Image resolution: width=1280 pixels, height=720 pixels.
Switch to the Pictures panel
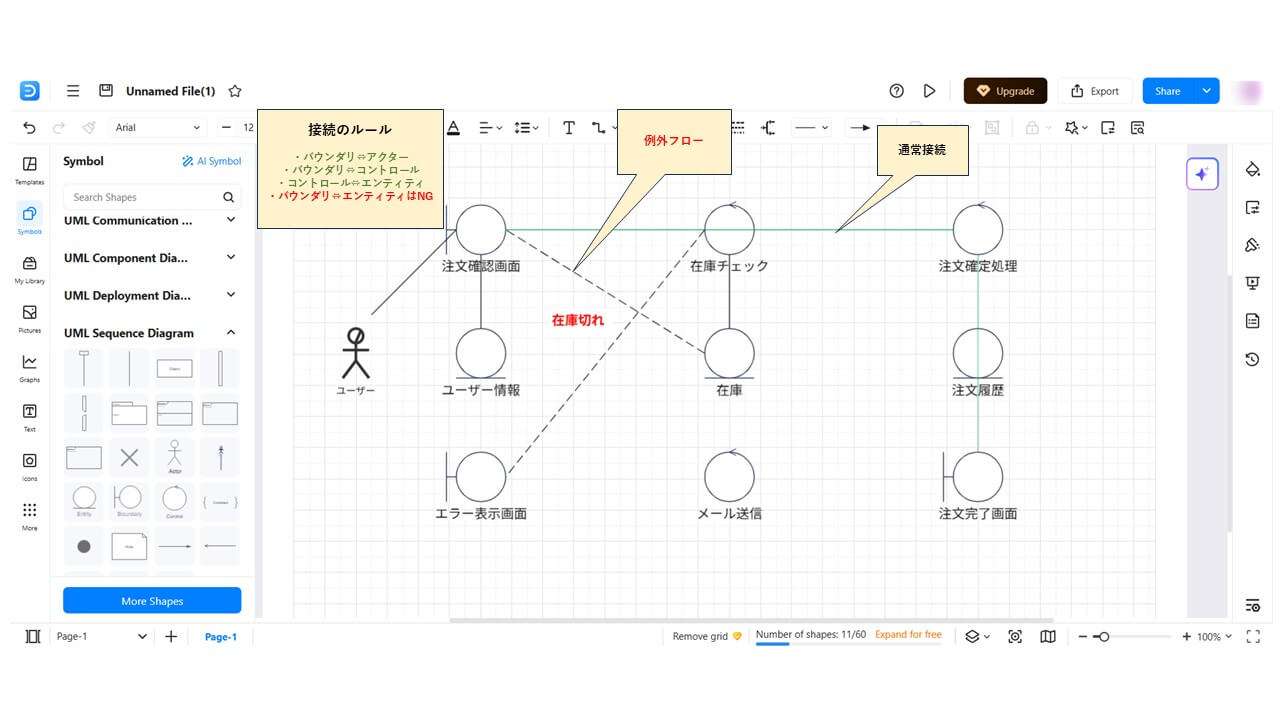(x=29, y=318)
